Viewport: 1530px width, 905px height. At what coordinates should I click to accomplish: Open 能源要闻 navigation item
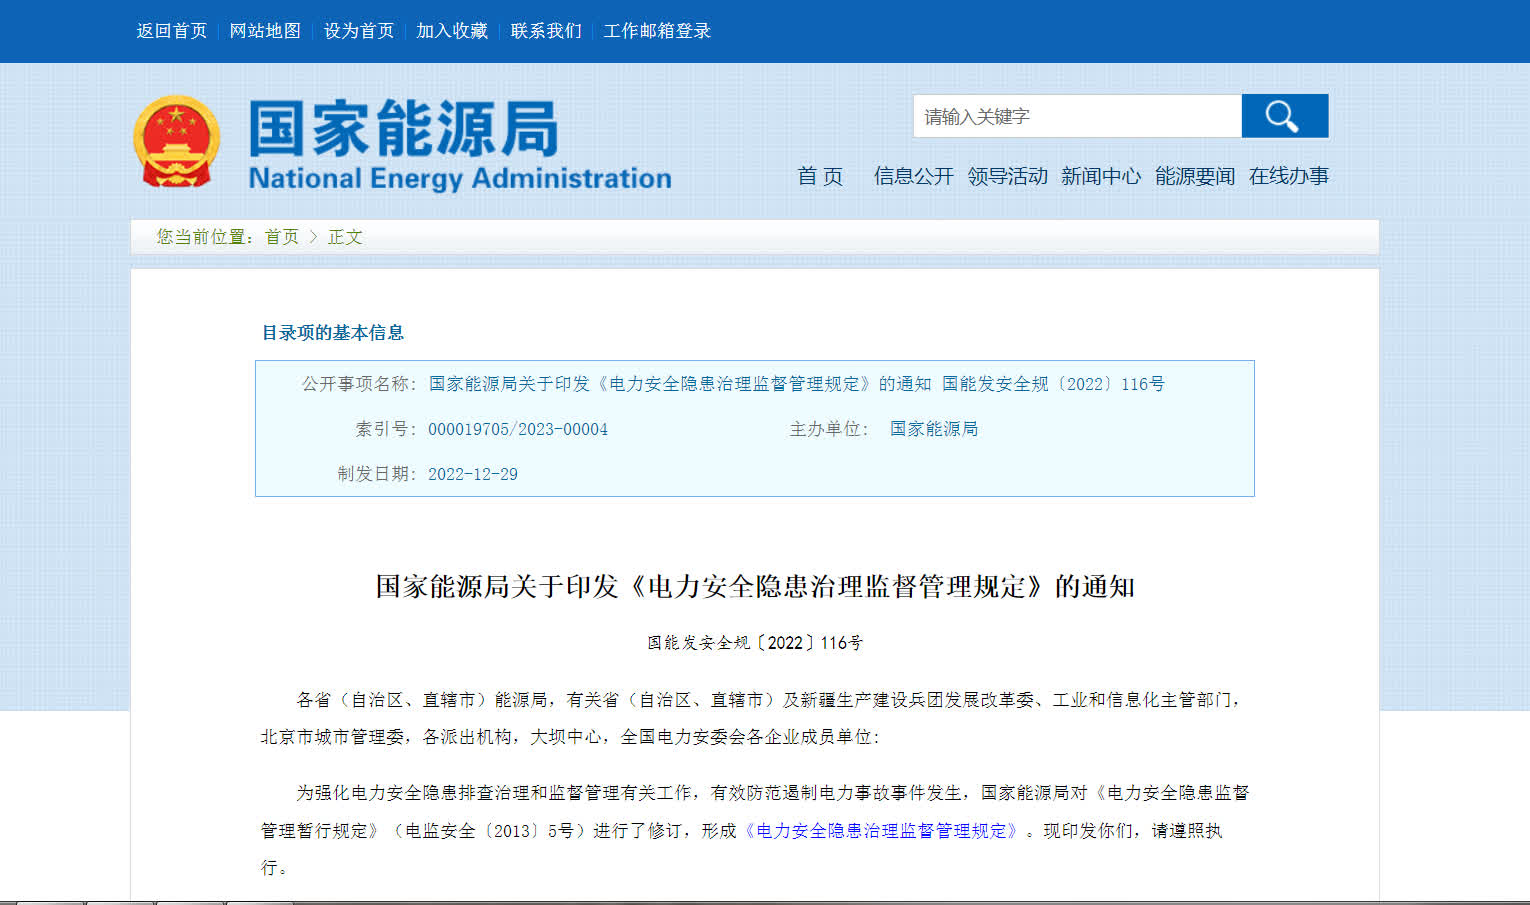coord(1195,176)
